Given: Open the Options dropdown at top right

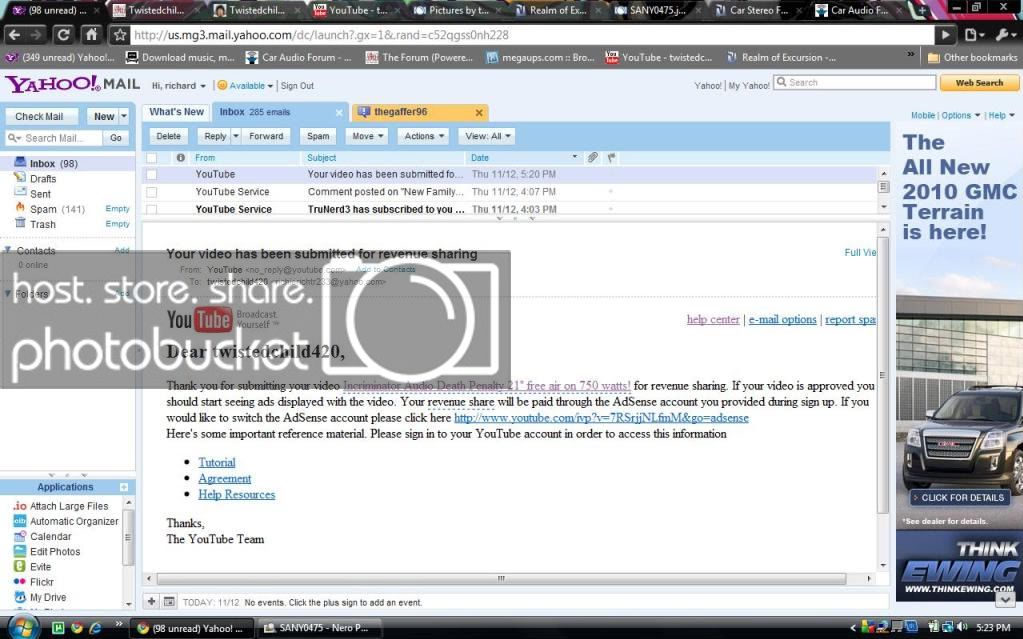Looking at the screenshot, I should point(960,115).
